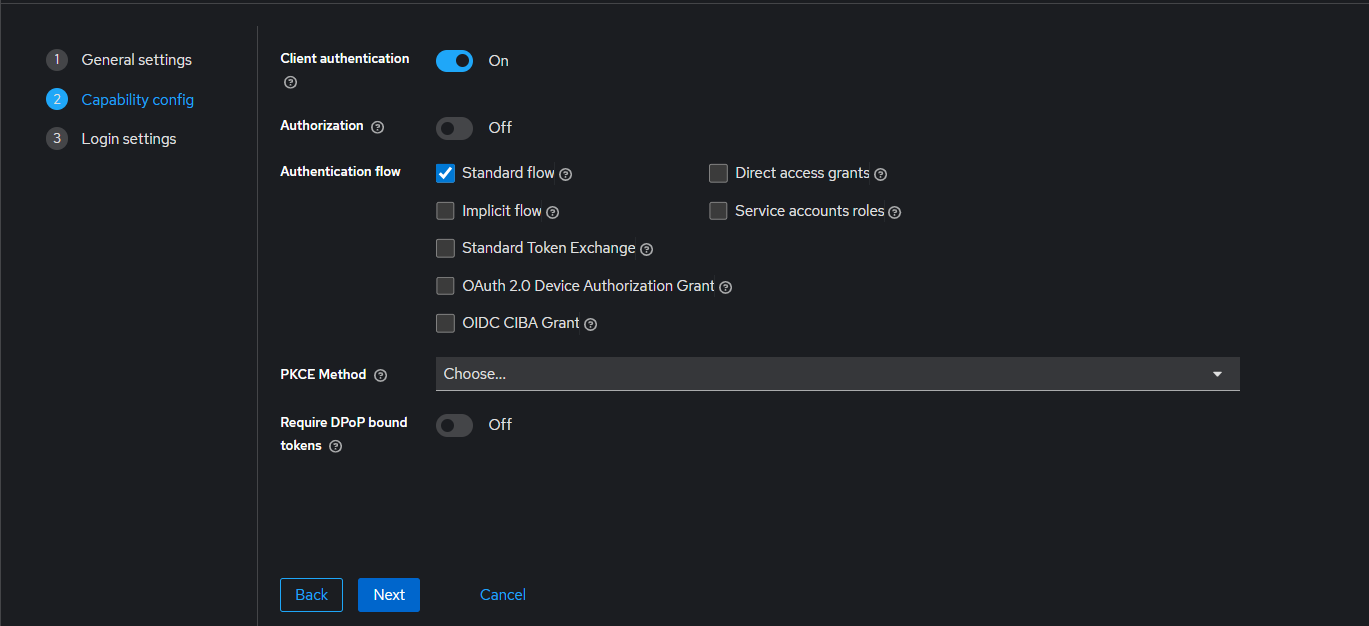Open help for OAuth 2.0 Device Authorization Grant
The width and height of the screenshot is (1369, 626).
(726, 287)
